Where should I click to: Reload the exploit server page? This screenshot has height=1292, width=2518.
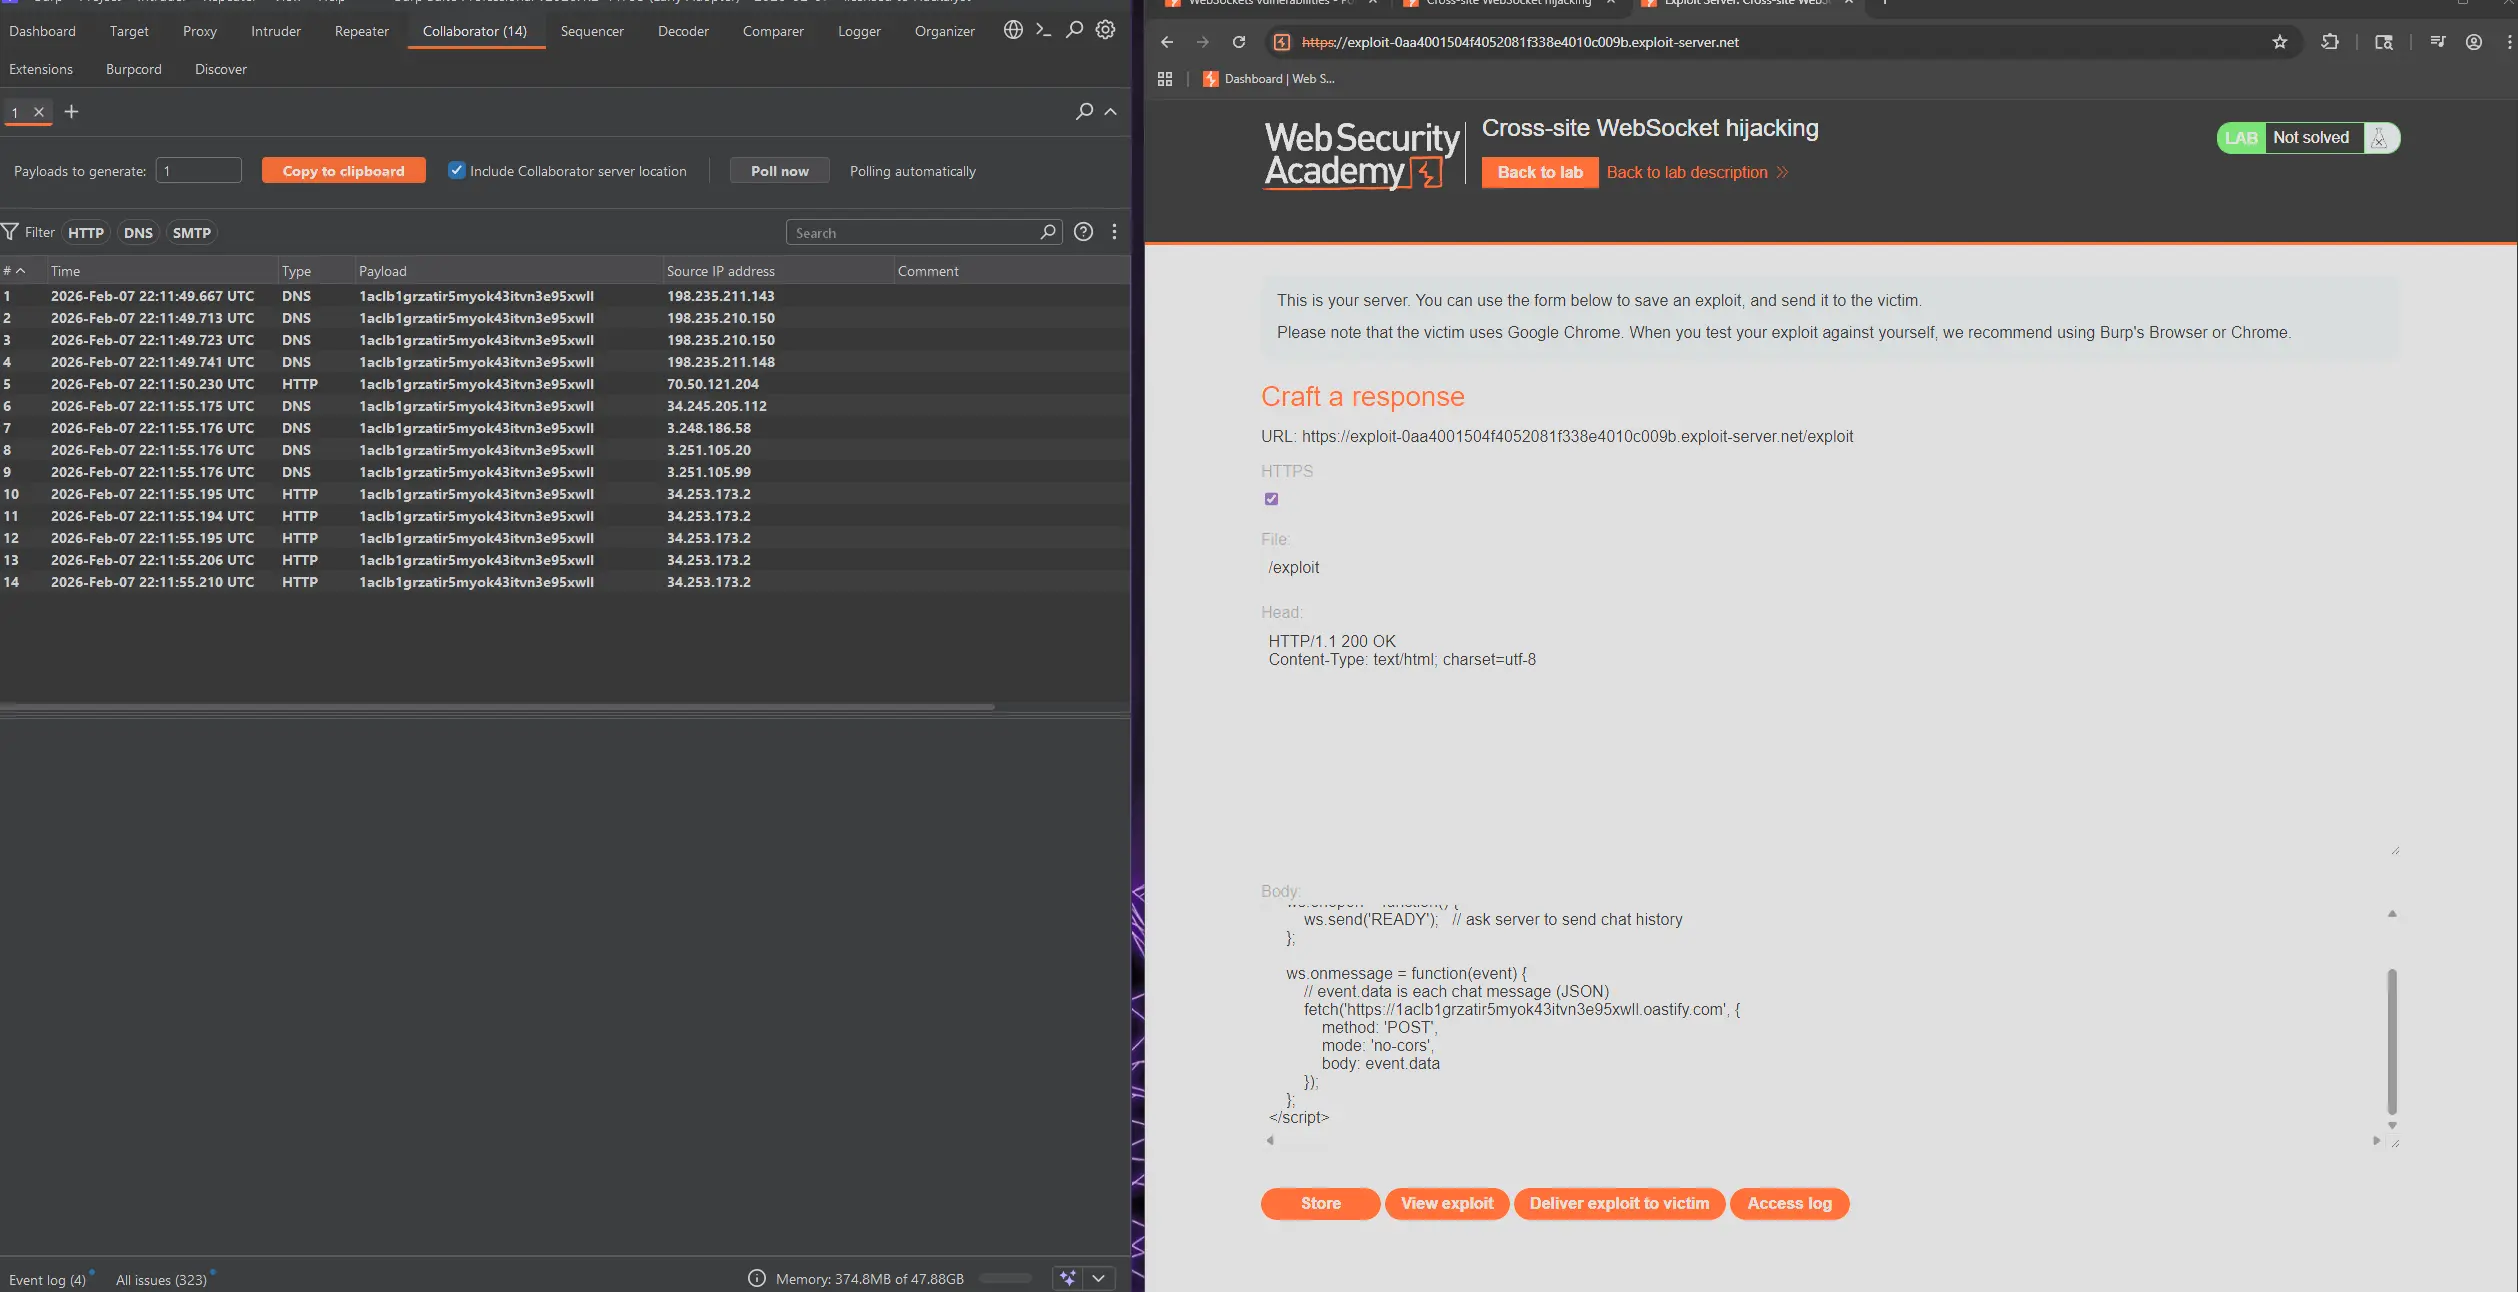(x=1239, y=42)
